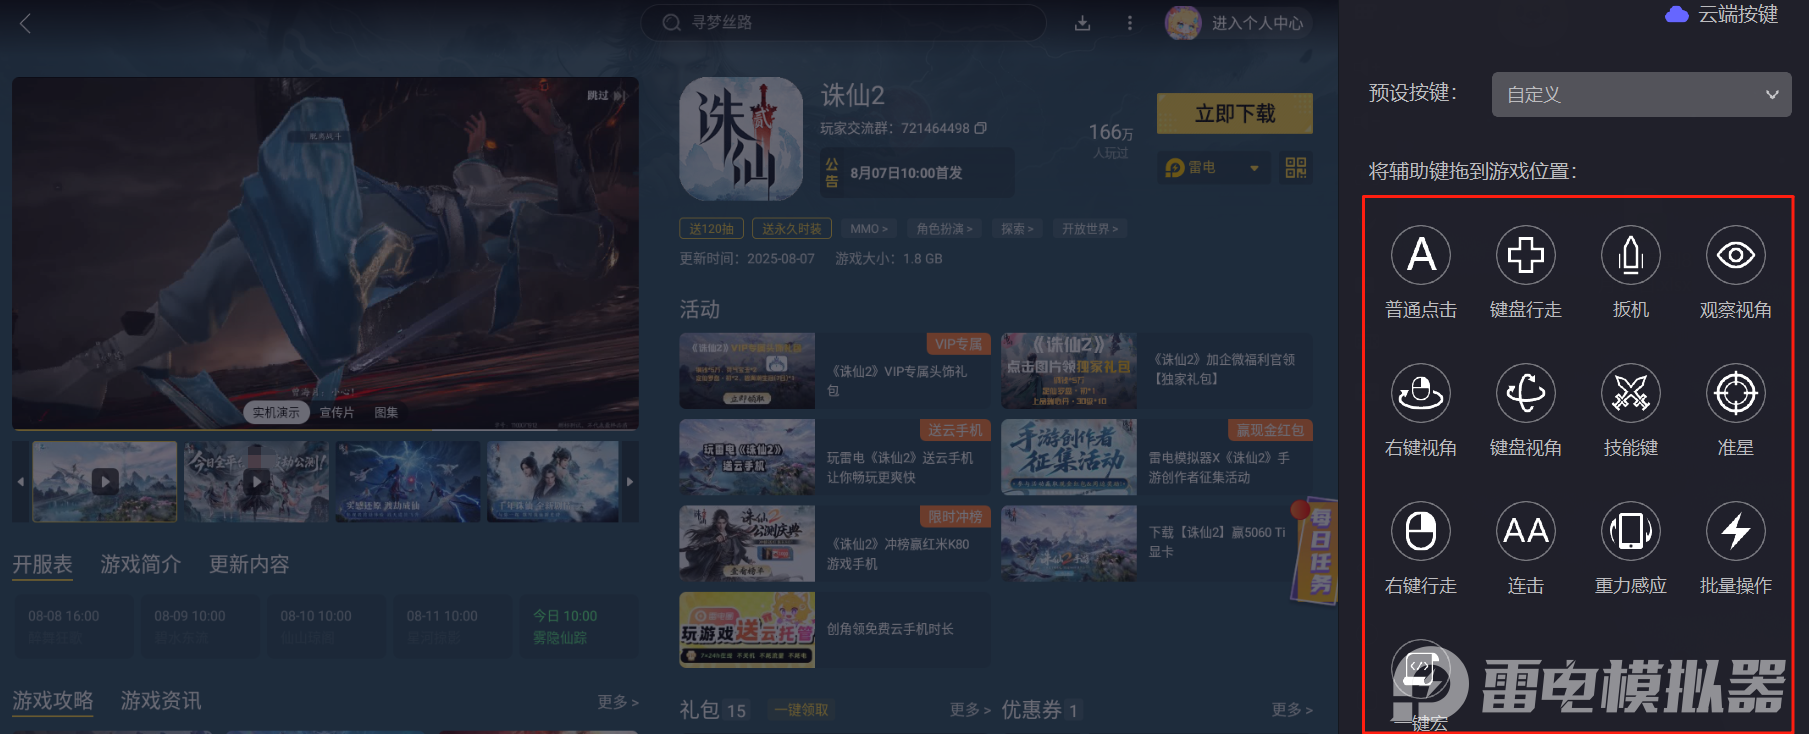
Task: Choose the 右键视角 key icon
Action: pyautogui.click(x=1421, y=393)
